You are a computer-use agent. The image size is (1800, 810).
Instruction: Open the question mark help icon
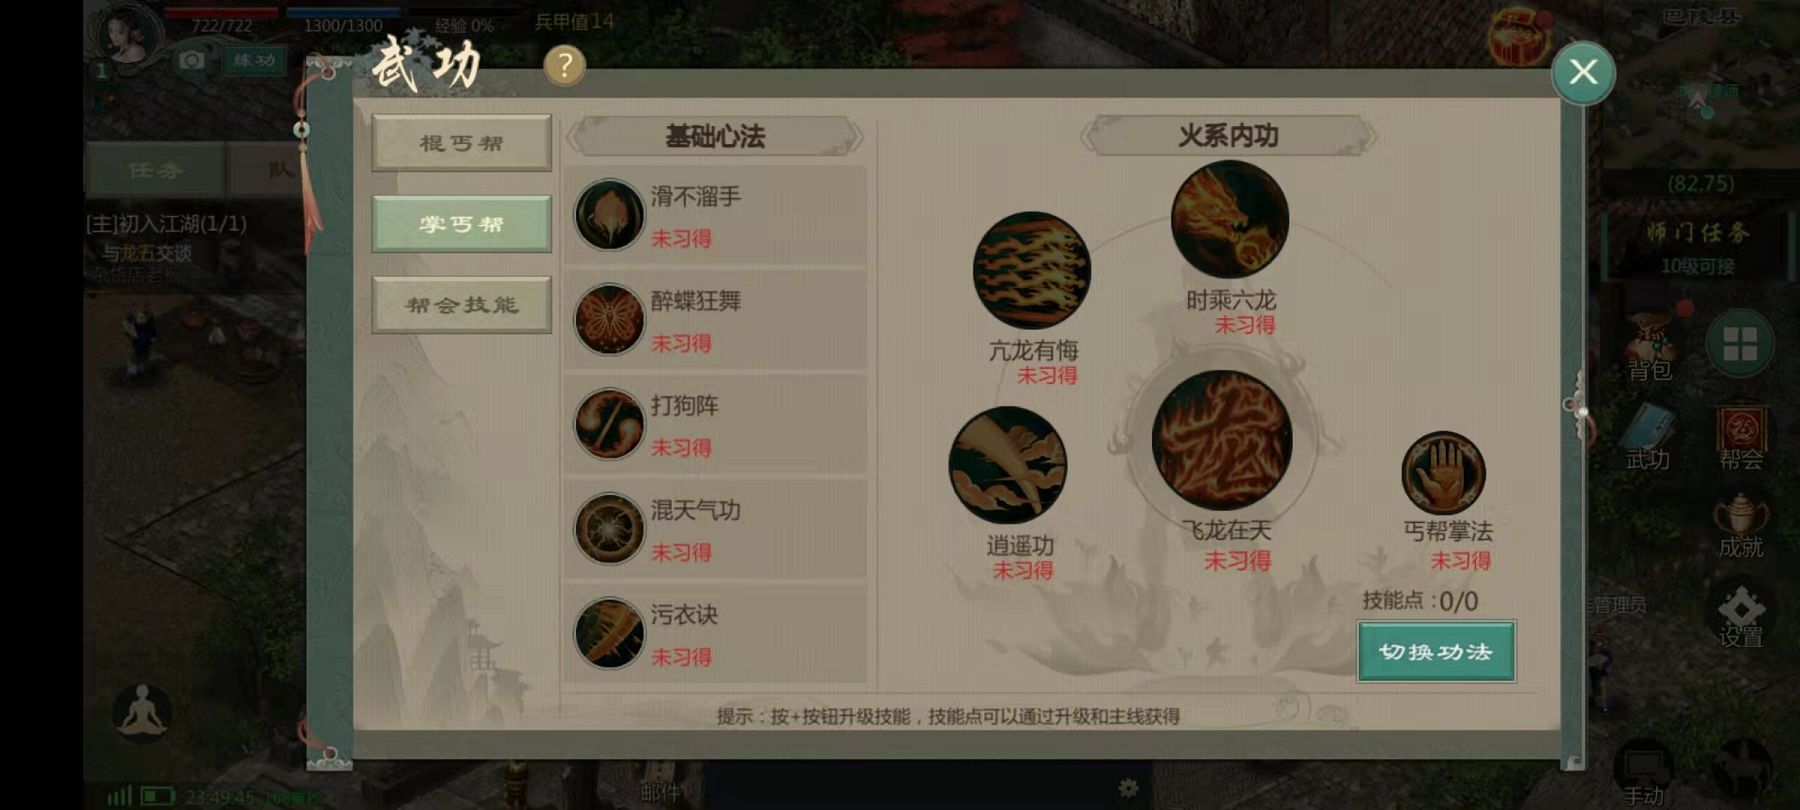tap(565, 66)
